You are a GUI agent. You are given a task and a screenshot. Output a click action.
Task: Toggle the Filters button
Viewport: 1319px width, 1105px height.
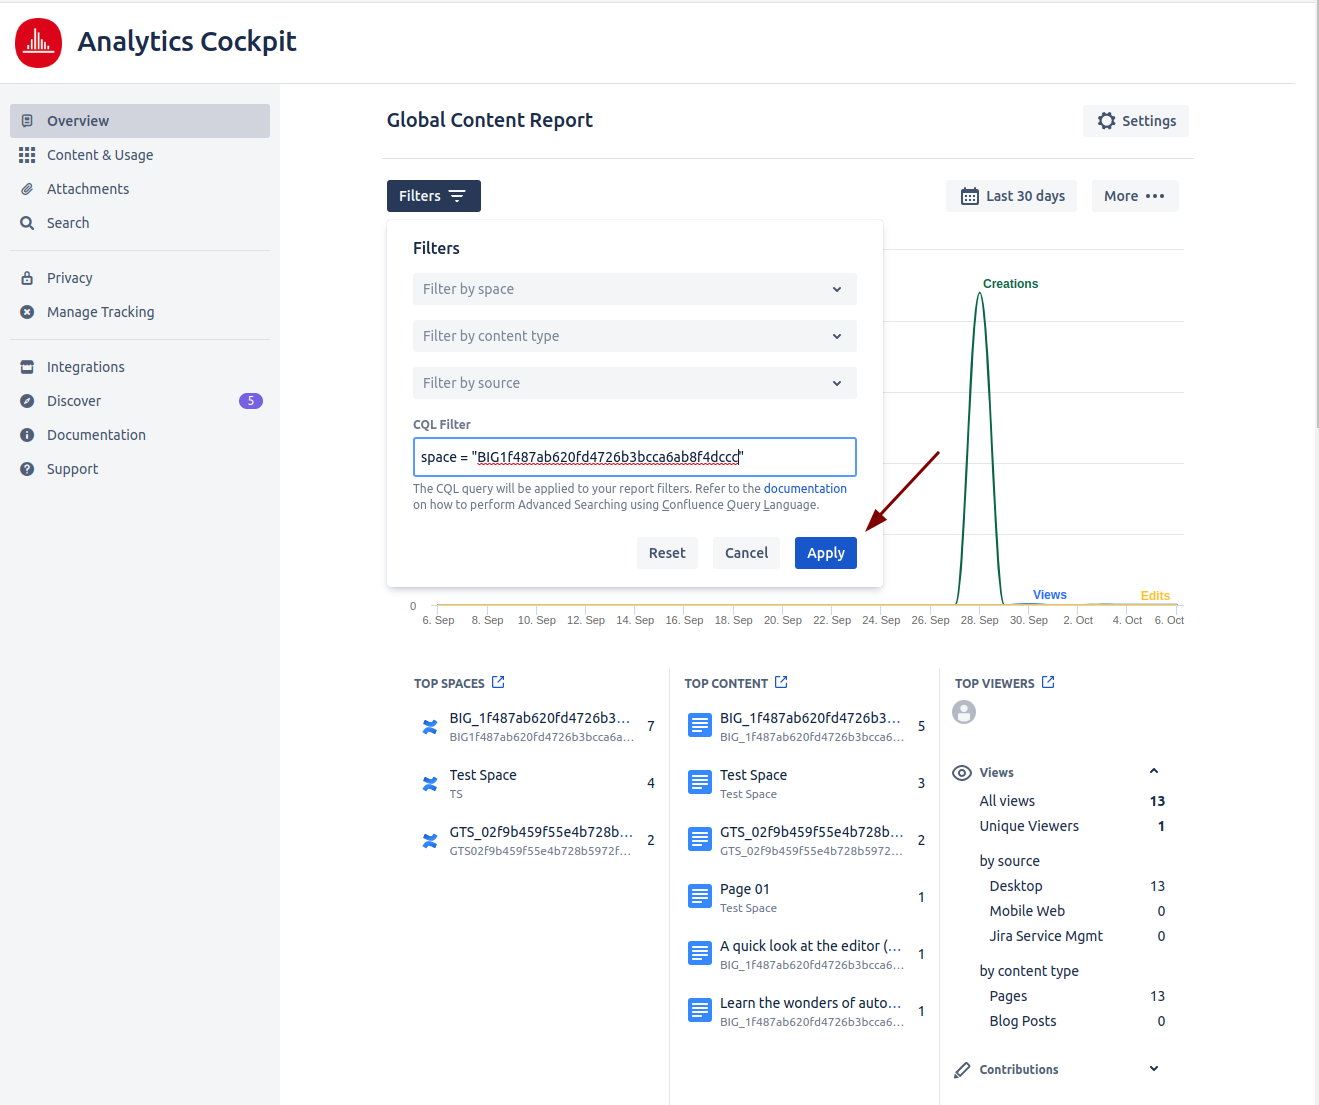click(x=433, y=196)
